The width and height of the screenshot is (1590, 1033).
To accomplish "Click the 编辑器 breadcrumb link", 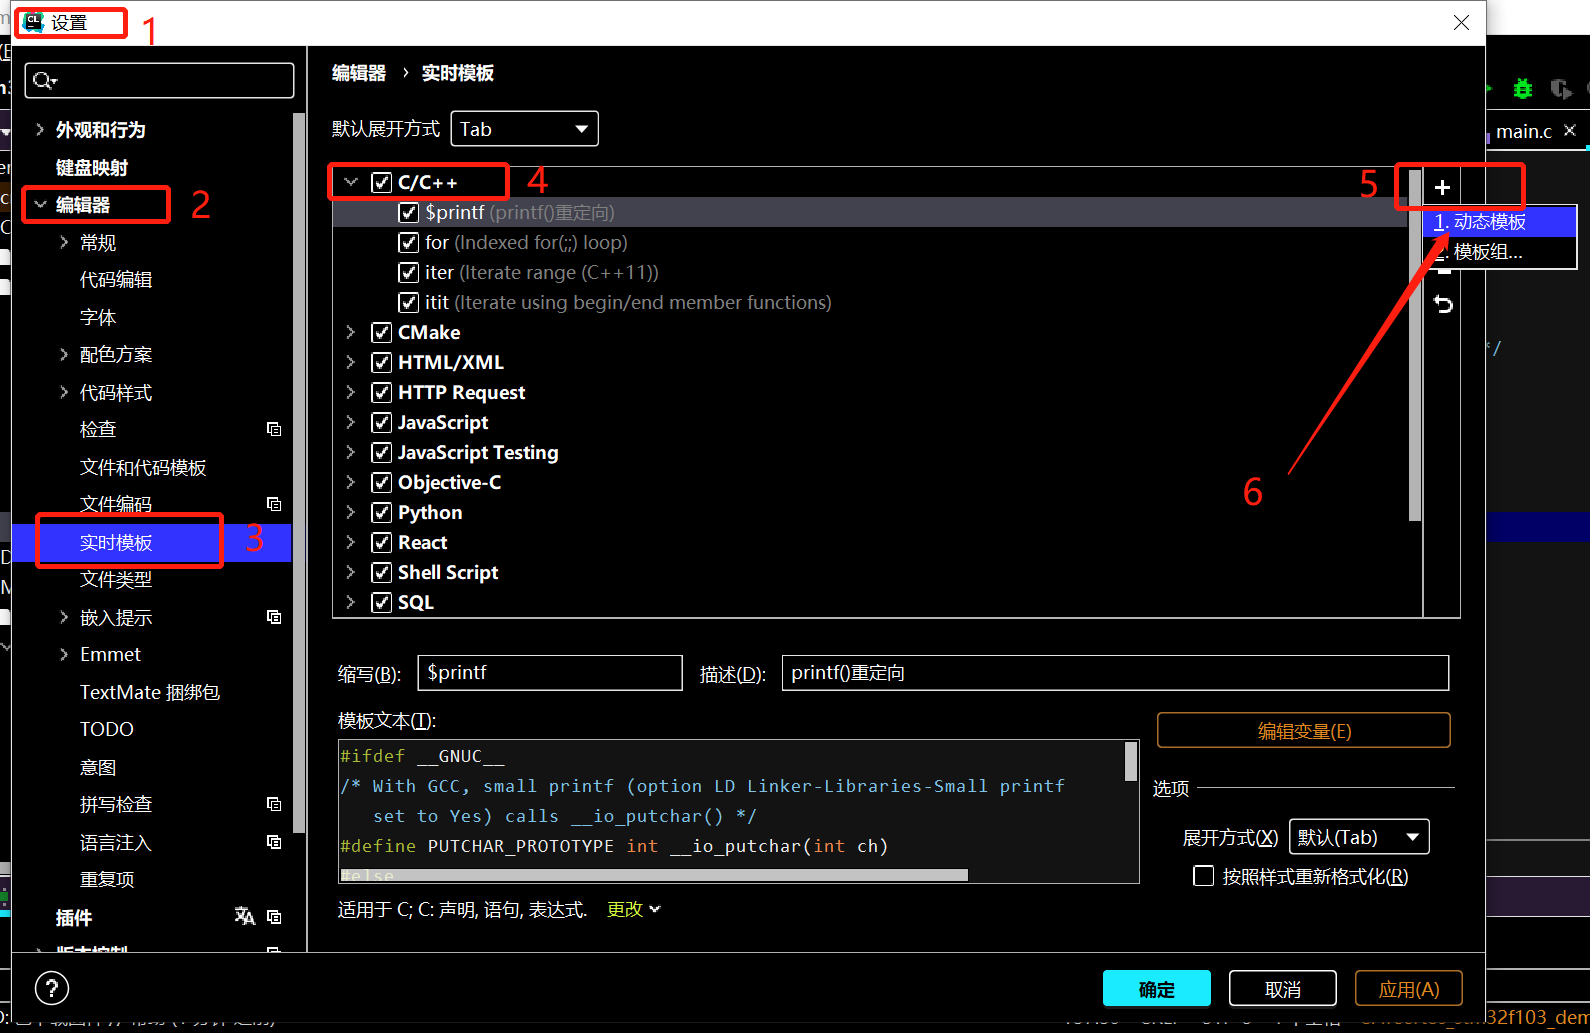I will click(x=359, y=73).
